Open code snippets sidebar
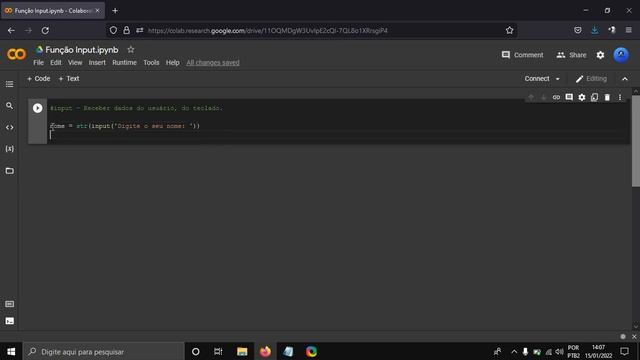This screenshot has height=360, width=640. (x=9, y=127)
